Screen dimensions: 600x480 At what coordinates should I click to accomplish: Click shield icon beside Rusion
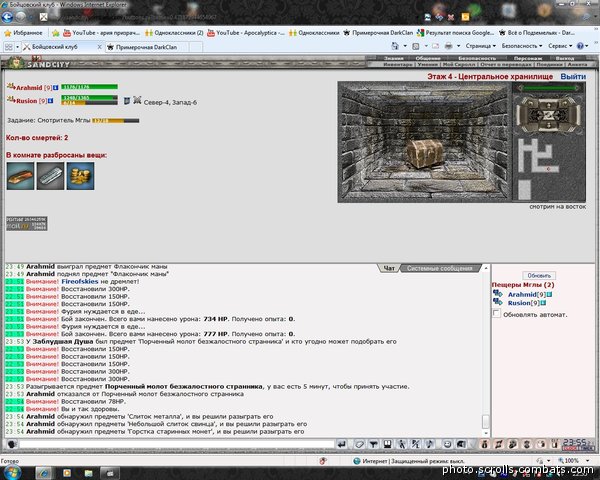click(x=127, y=101)
